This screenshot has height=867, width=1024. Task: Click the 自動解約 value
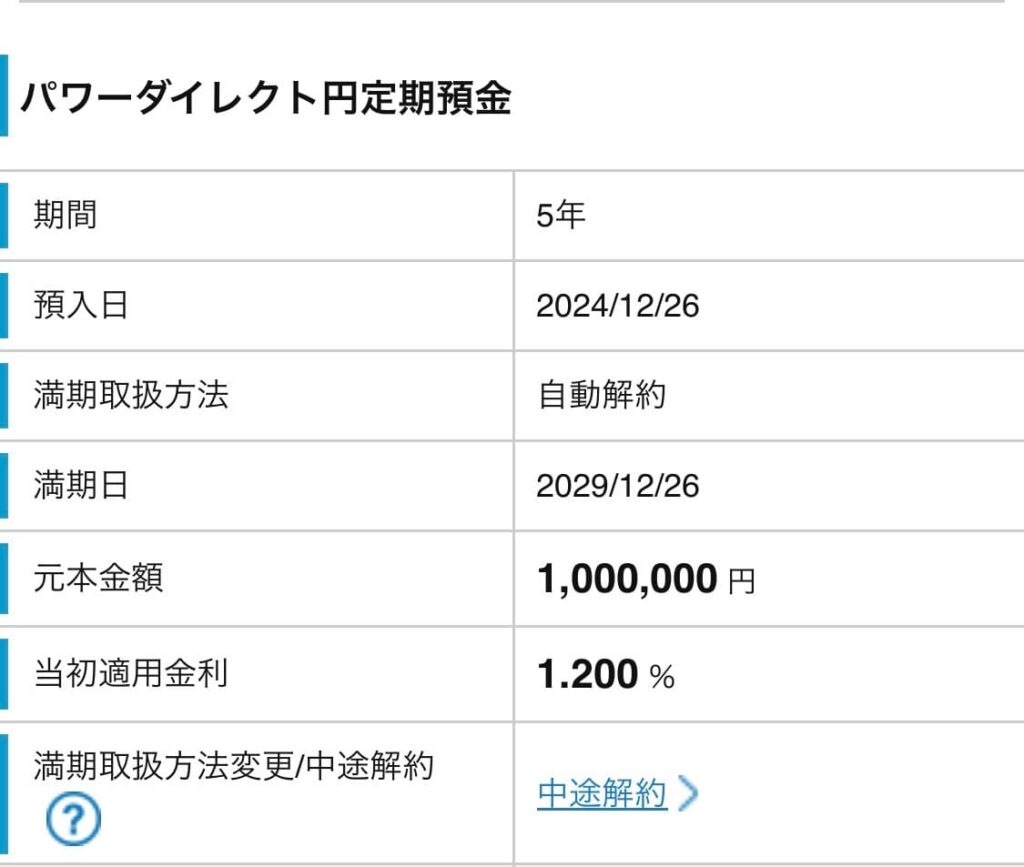601,396
